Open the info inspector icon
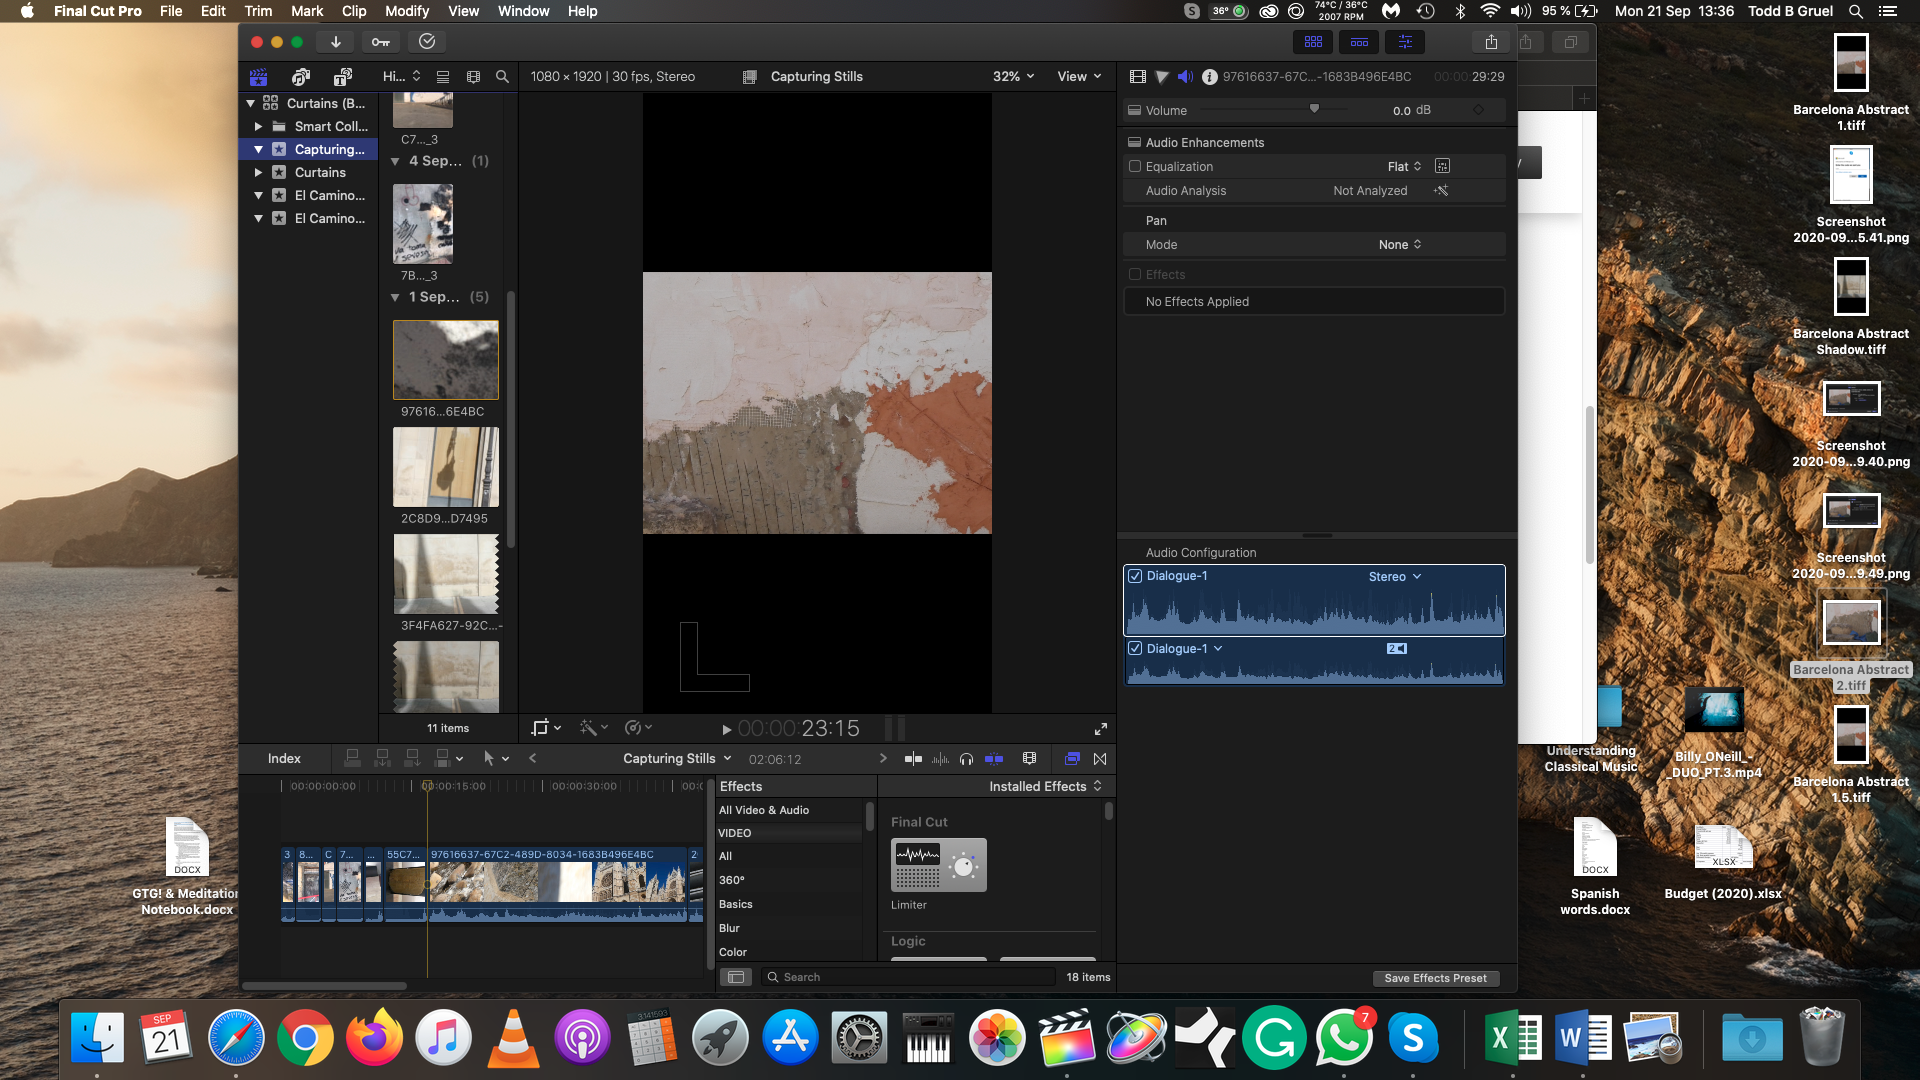The image size is (1920, 1080). pyautogui.click(x=1209, y=77)
